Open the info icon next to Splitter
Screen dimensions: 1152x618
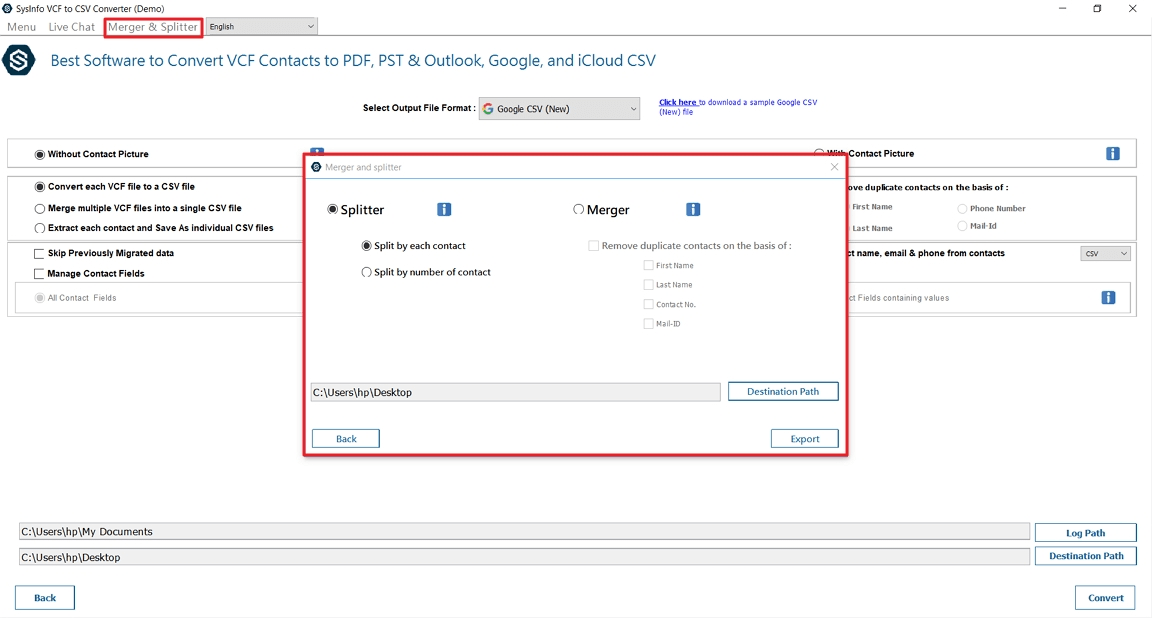pyautogui.click(x=444, y=209)
